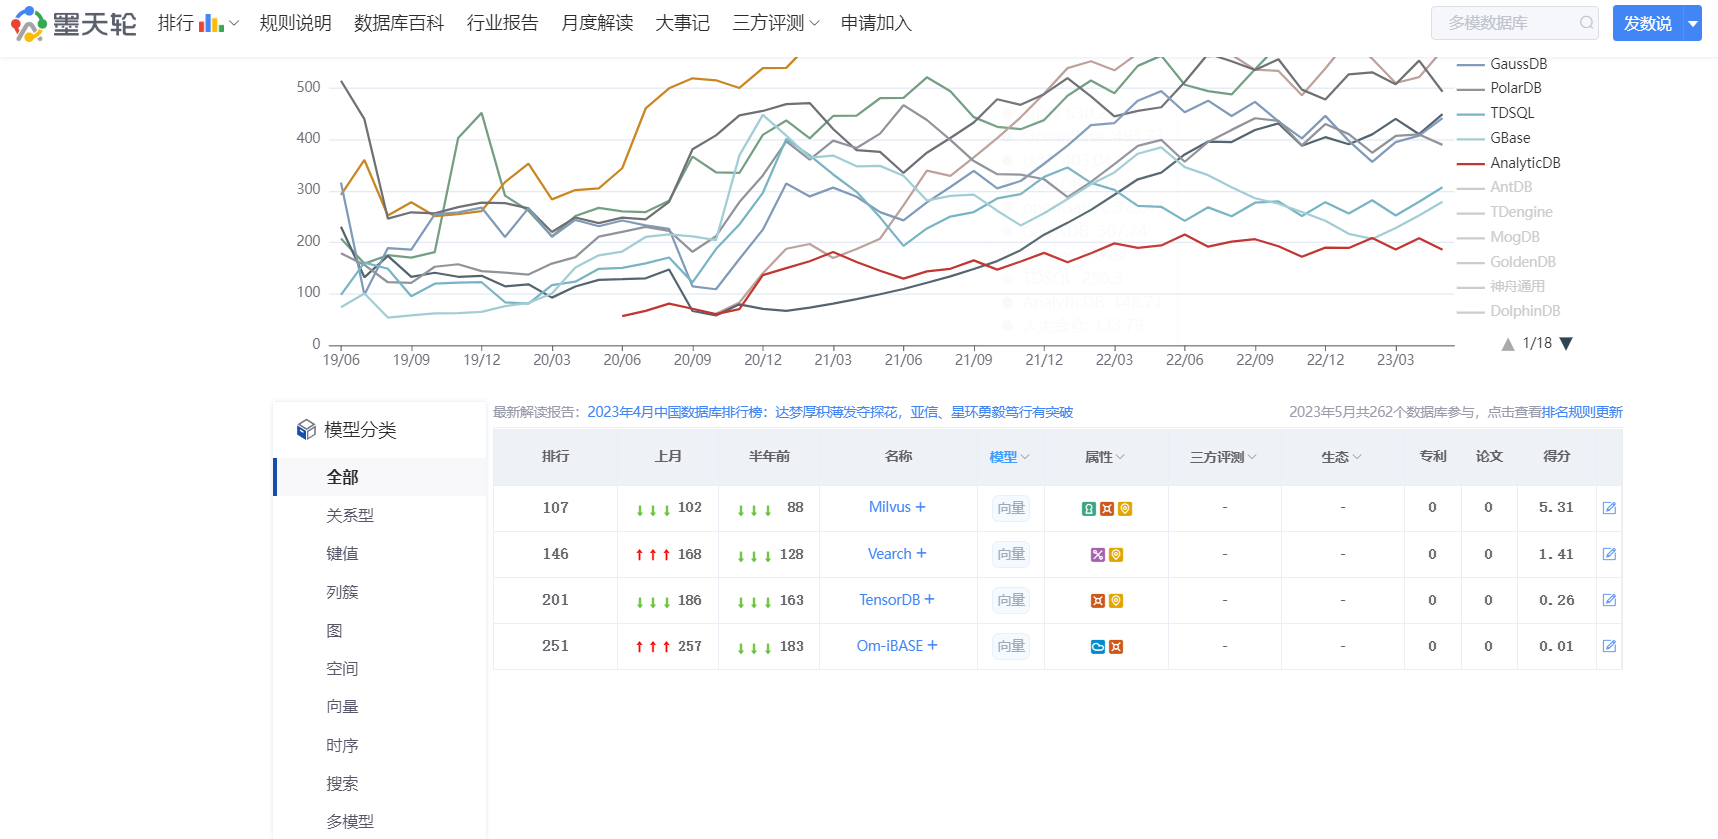The width and height of the screenshot is (1718, 839).
Task: Open the 排名规则更新 link
Action: (x=1581, y=412)
